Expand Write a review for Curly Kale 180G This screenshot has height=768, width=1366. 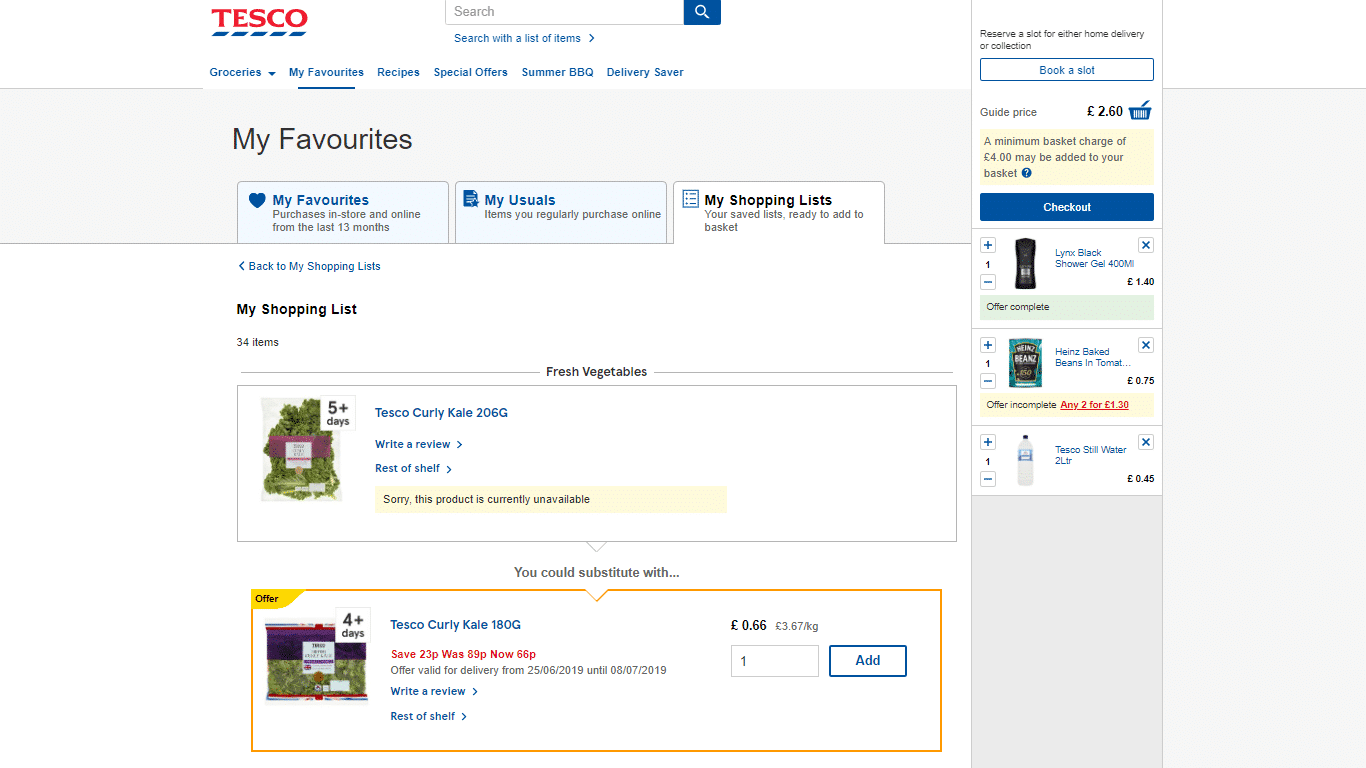(x=434, y=691)
